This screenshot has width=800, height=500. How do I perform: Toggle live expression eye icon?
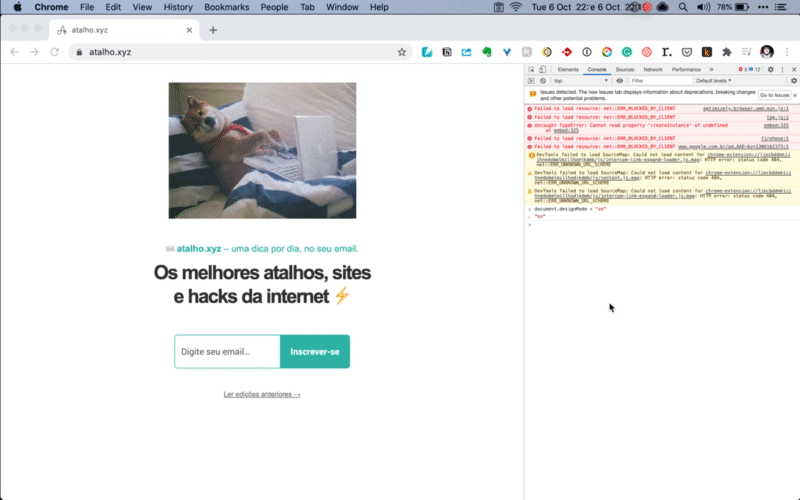pyautogui.click(x=619, y=81)
